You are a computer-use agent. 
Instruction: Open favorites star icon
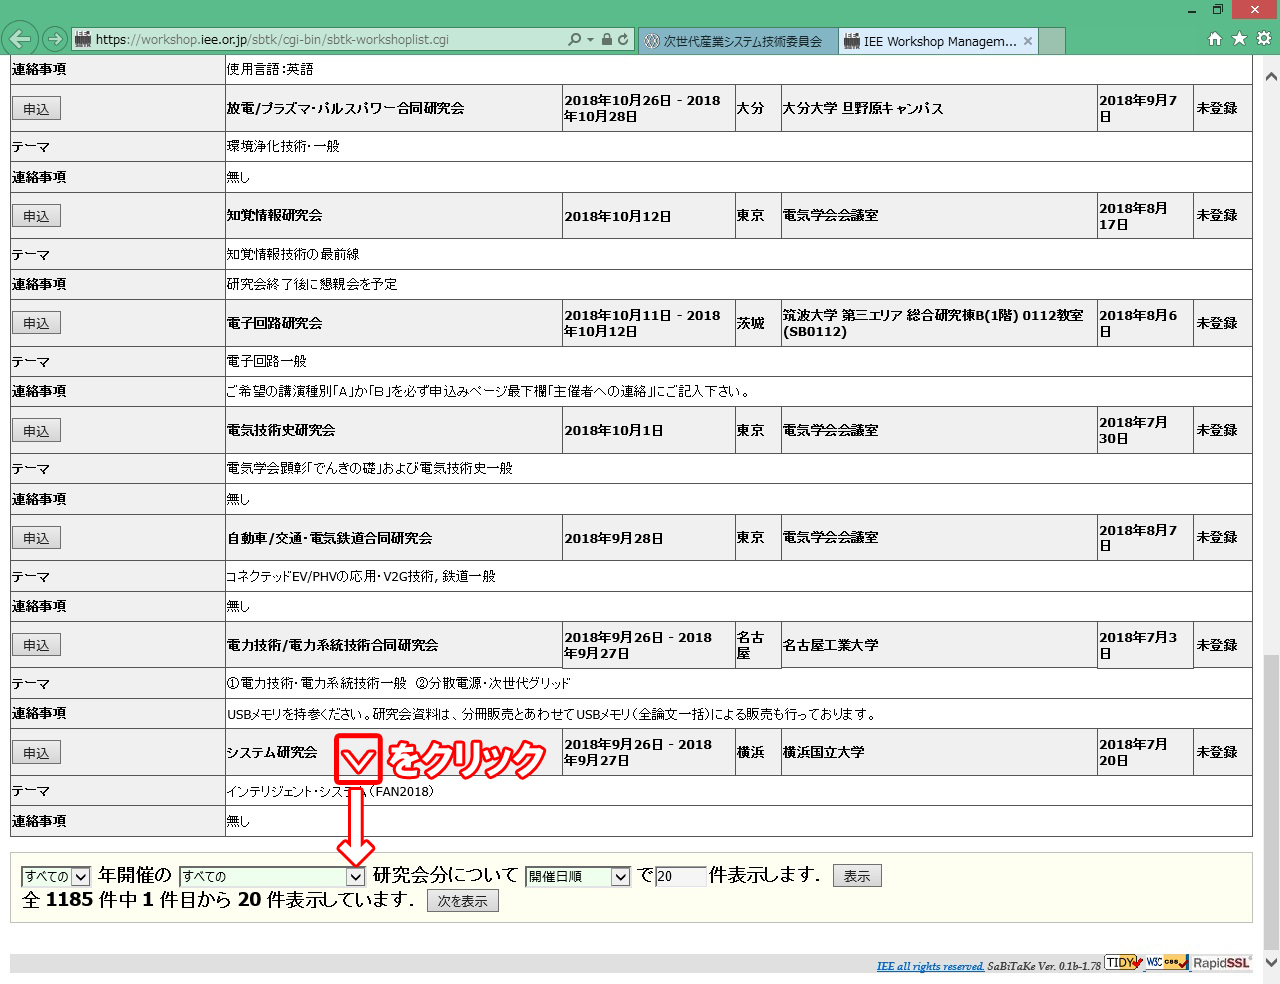pyautogui.click(x=1239, y=39)
